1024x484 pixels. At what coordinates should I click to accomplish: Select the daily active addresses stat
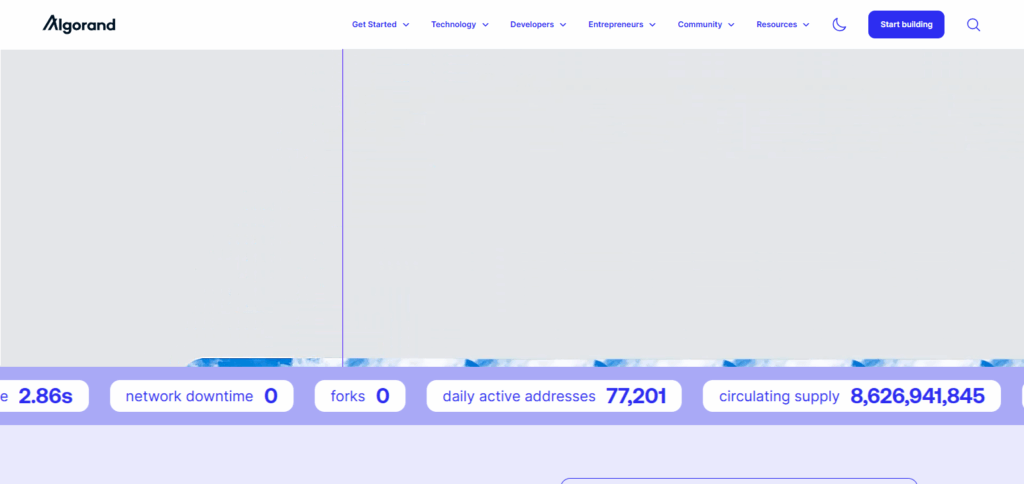tap(553, 396)
